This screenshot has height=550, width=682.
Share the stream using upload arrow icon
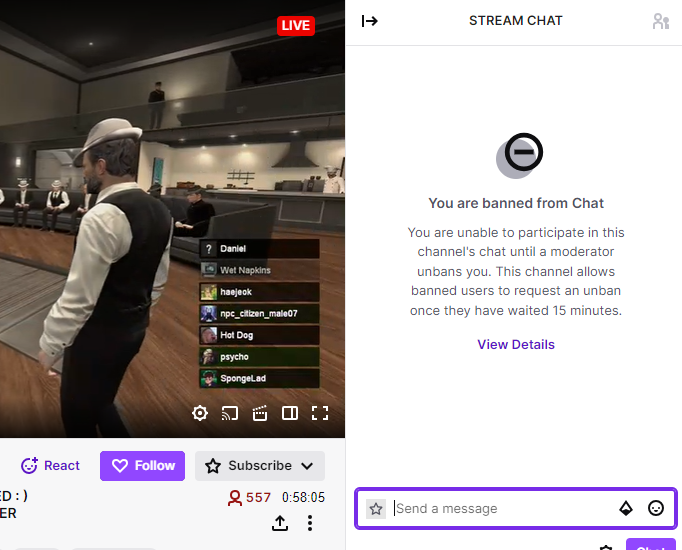(x=280, y=523)
